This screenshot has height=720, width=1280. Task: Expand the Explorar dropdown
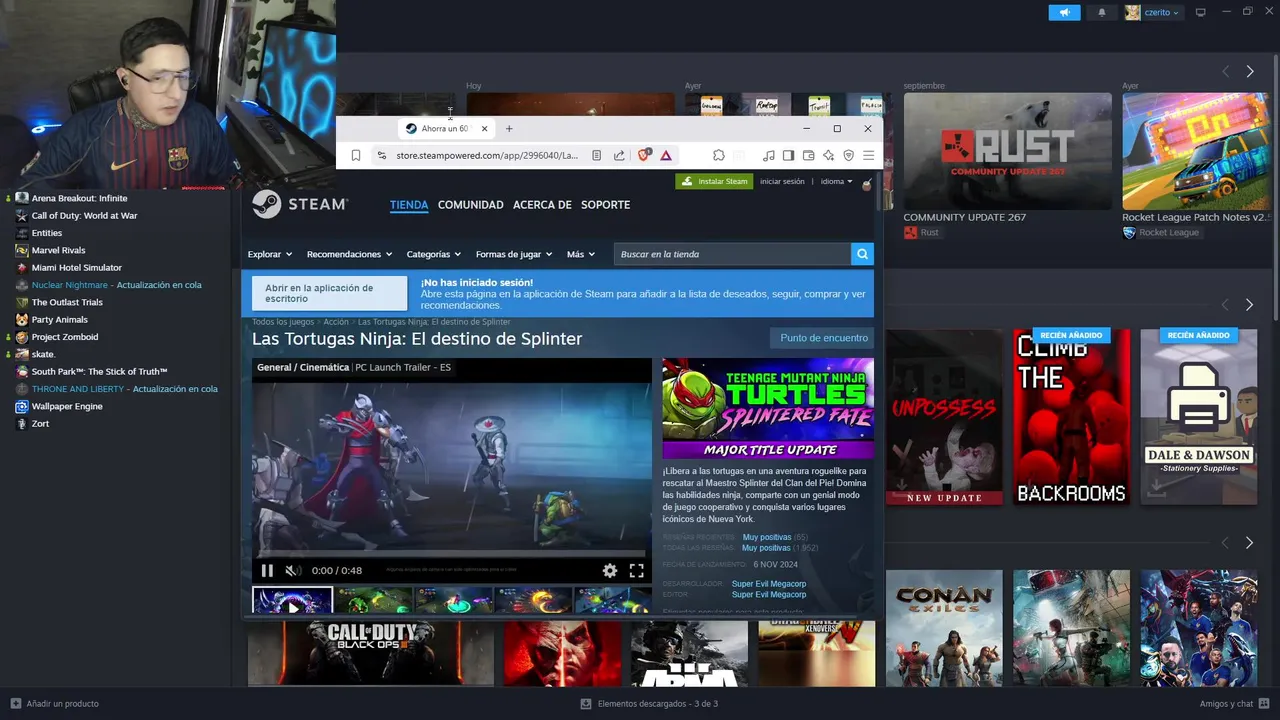[270, 254]
